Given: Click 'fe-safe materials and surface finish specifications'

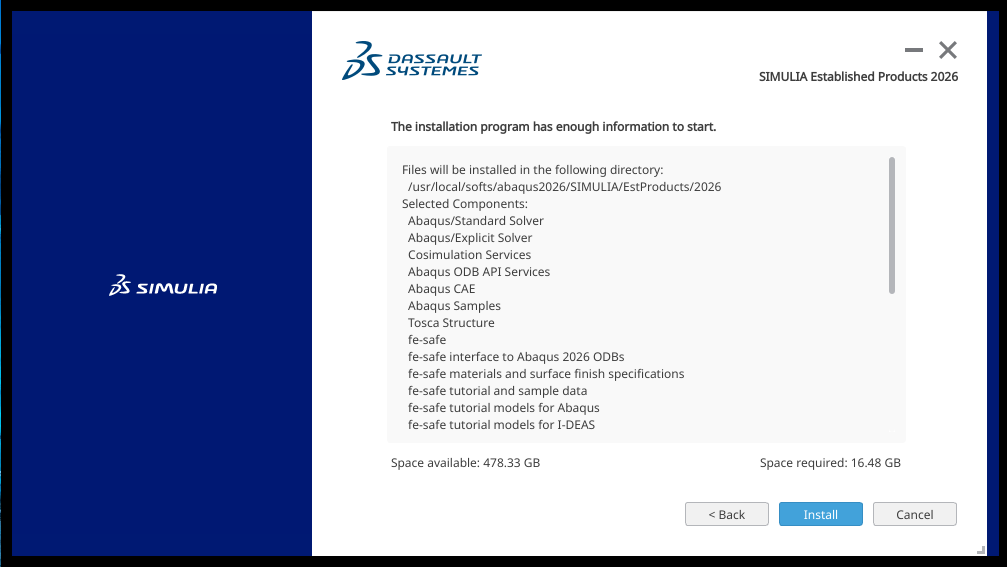Looking at the screenshot, I should [546, 374].
